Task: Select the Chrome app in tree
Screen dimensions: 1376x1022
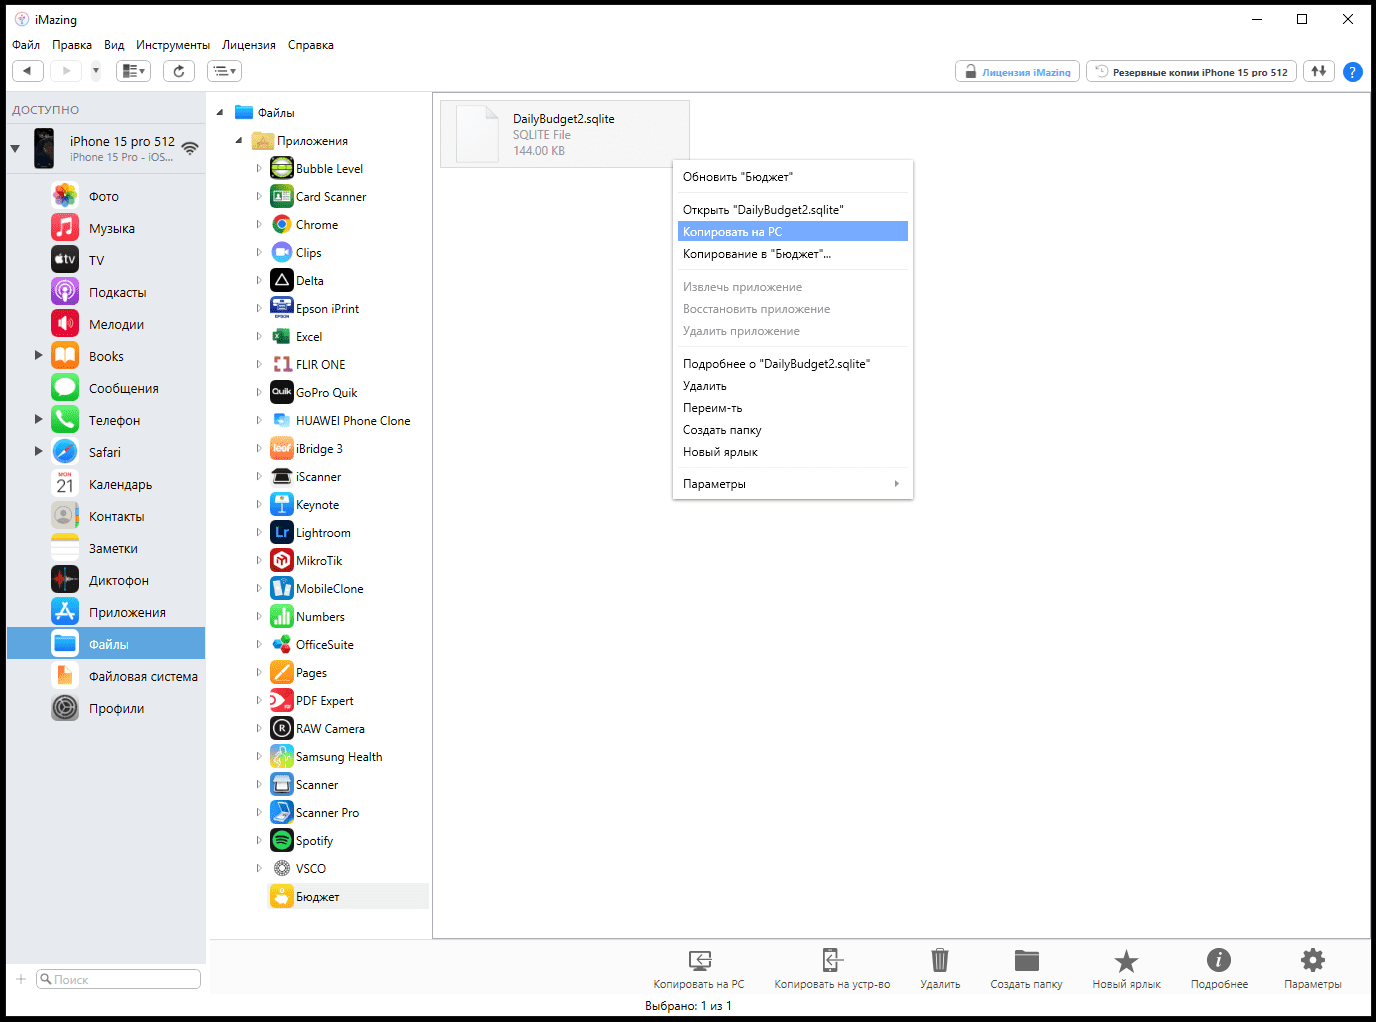Action: (x=316, y=225)
